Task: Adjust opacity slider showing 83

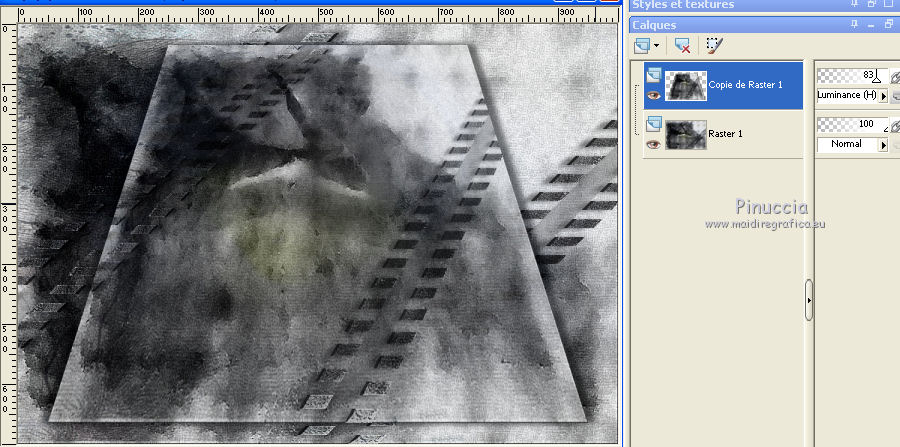Action: (852, 76)
